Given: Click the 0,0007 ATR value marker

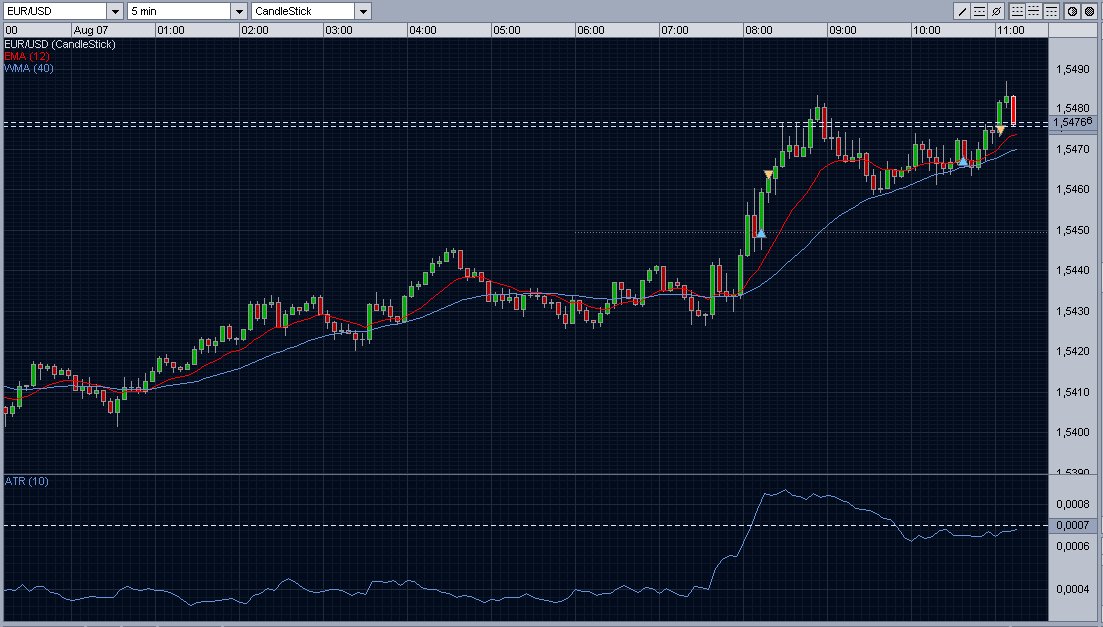Looking at the screenshot, I should [1075, 525].
